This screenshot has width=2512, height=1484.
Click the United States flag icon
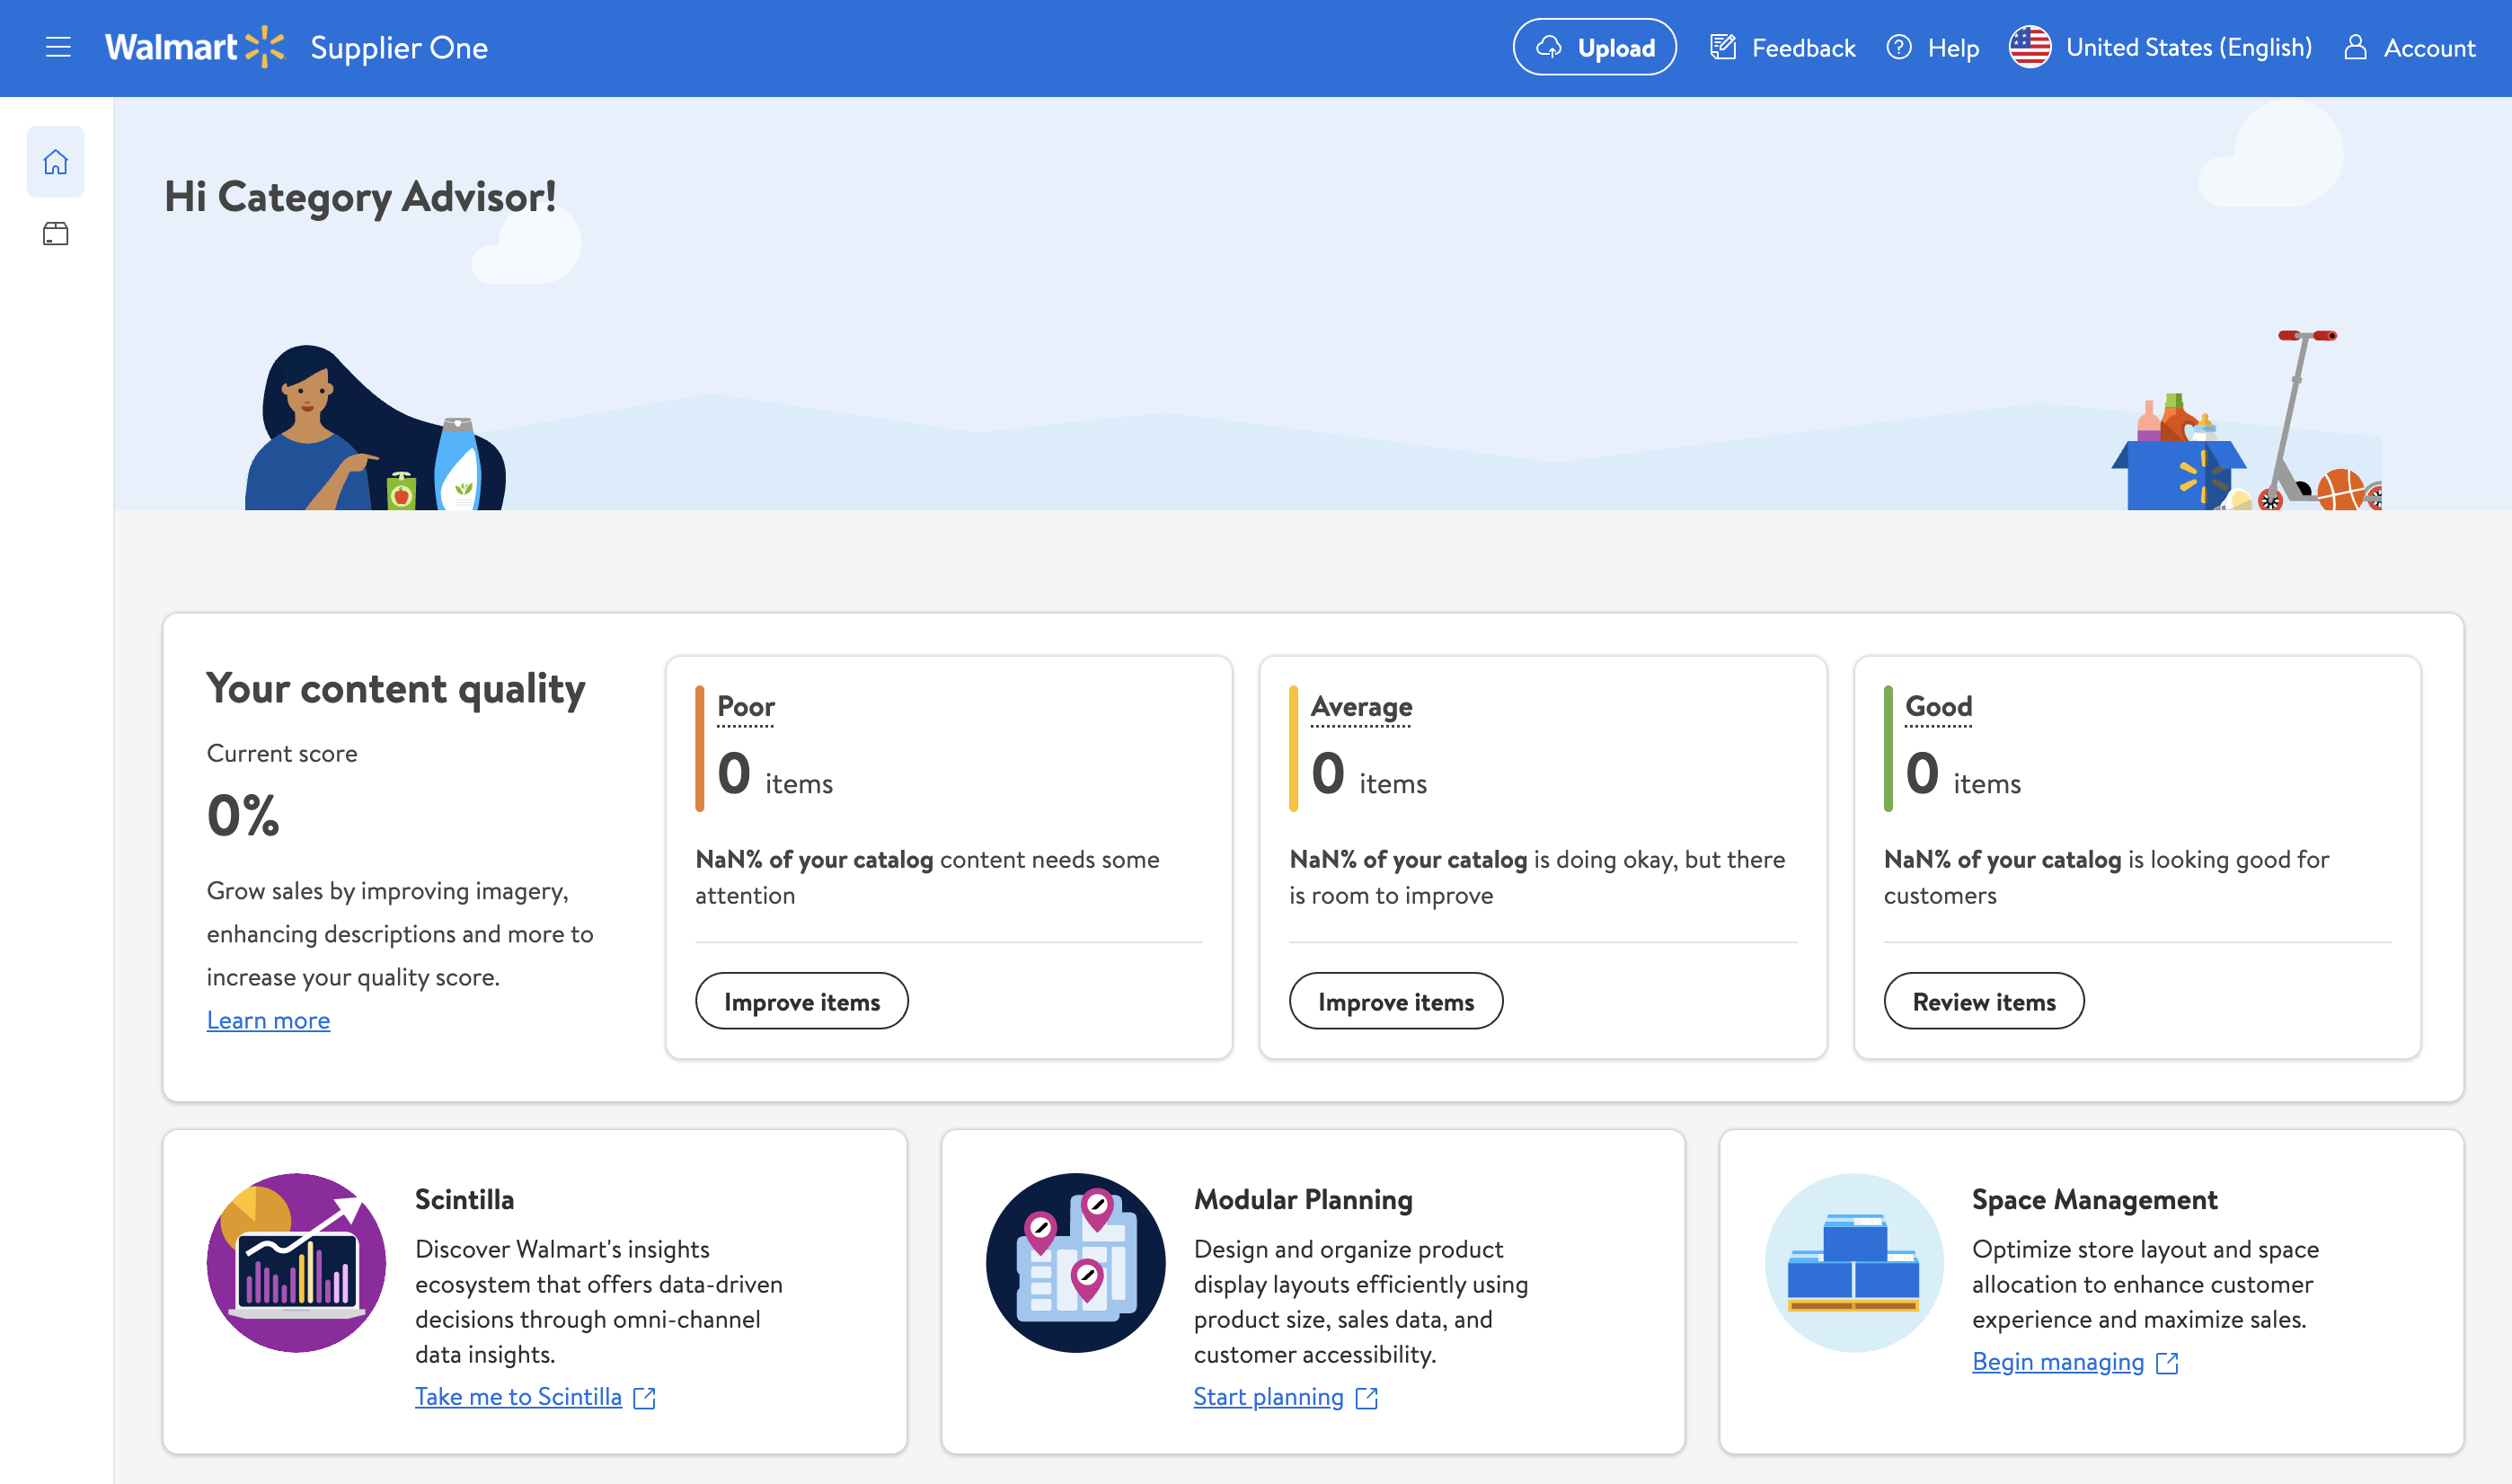coord(2030,47)
